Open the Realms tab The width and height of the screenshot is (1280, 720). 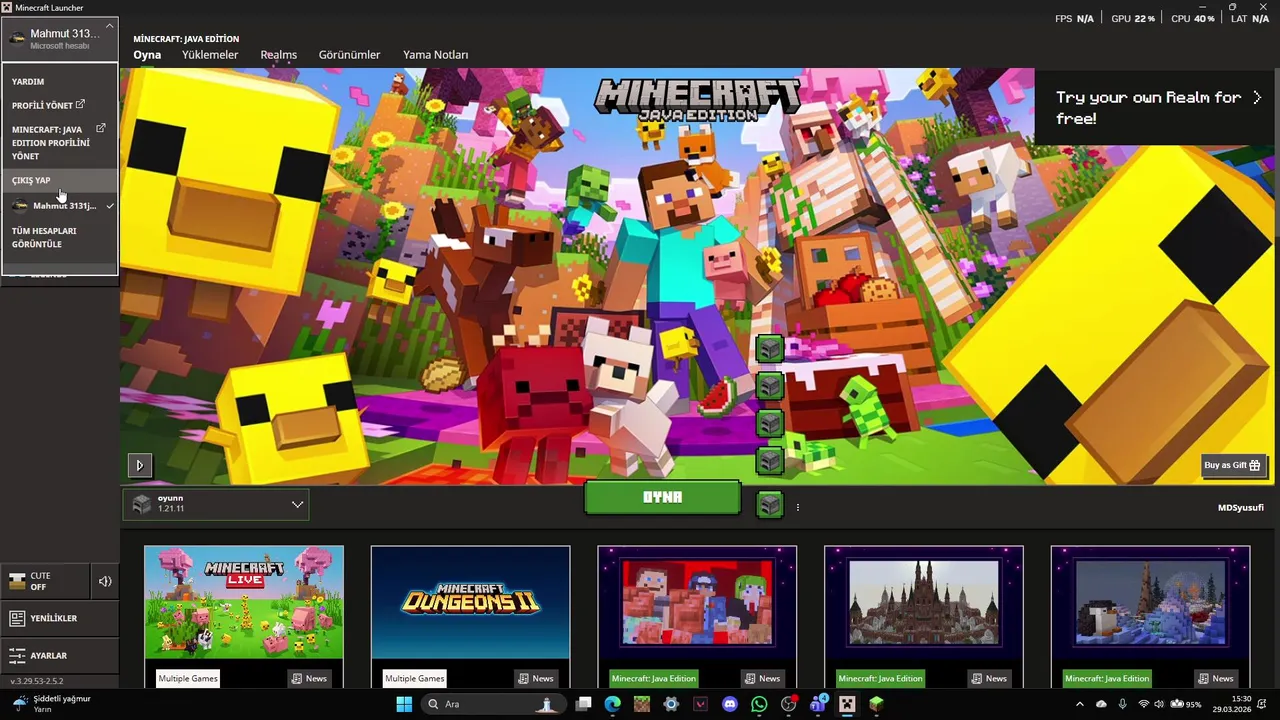coord(279,55)
